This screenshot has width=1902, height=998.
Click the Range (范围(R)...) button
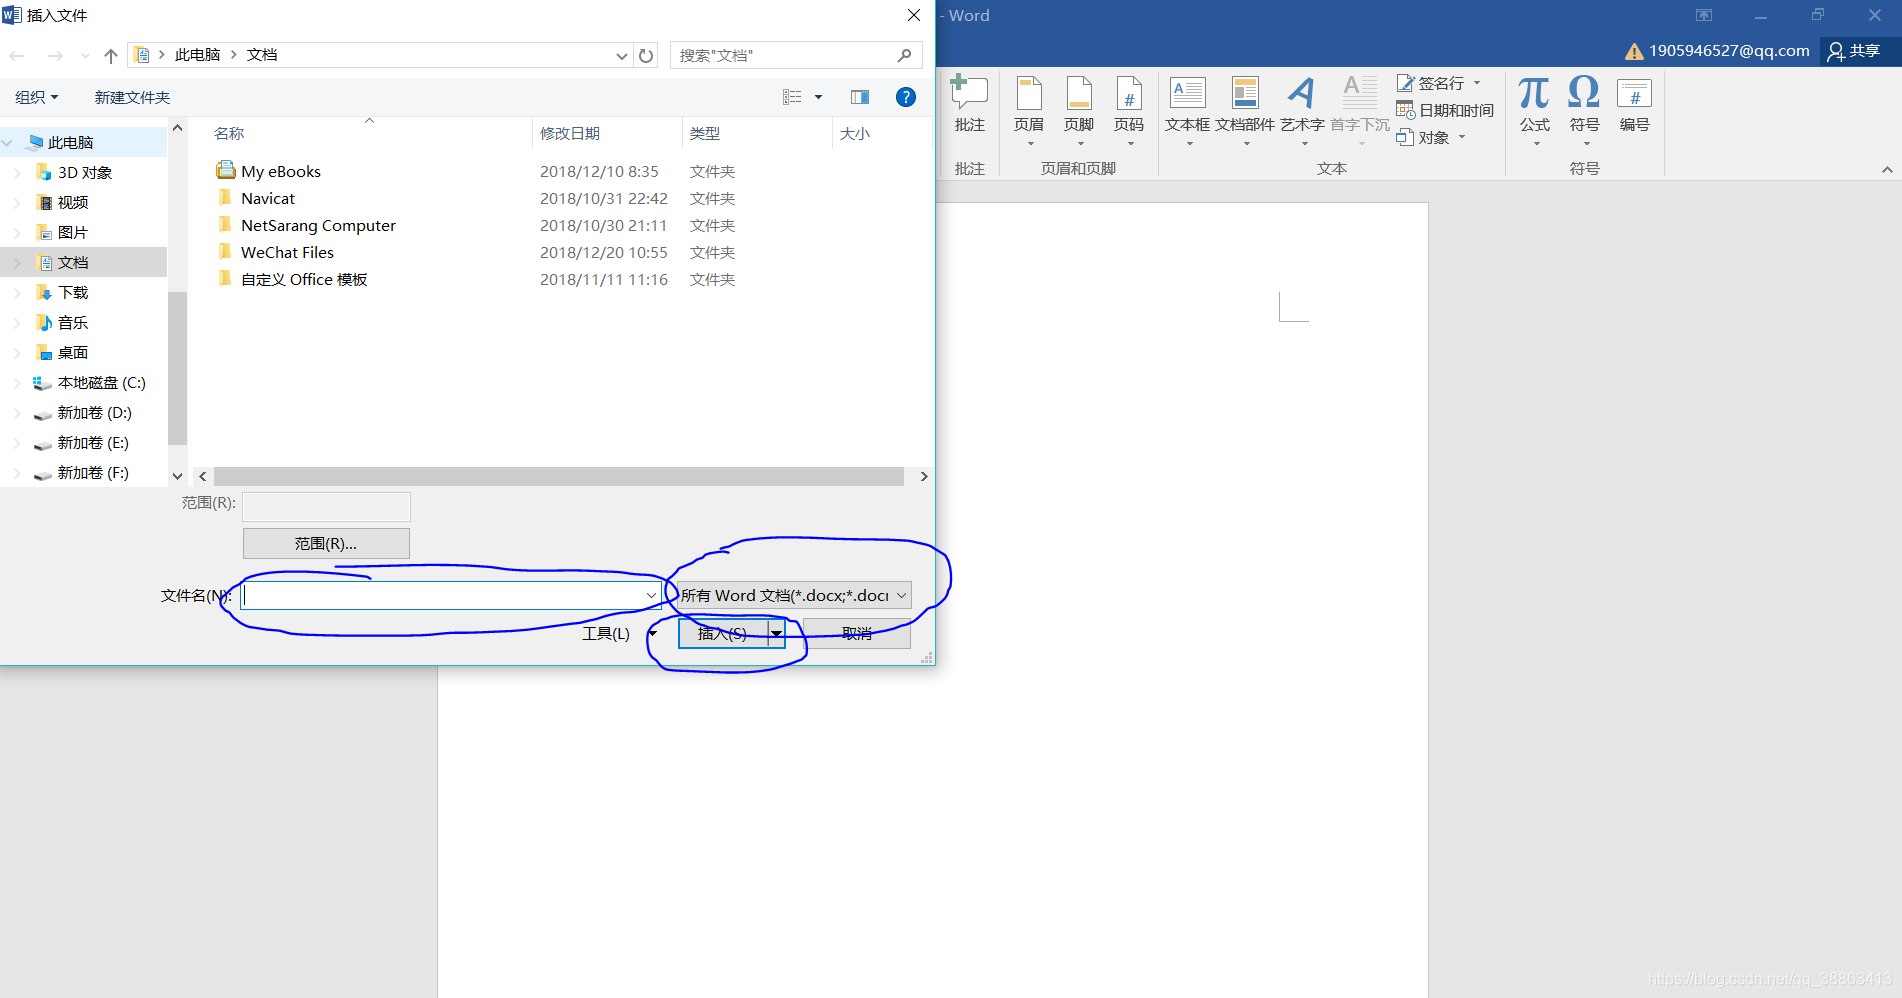tap(326, 544)
